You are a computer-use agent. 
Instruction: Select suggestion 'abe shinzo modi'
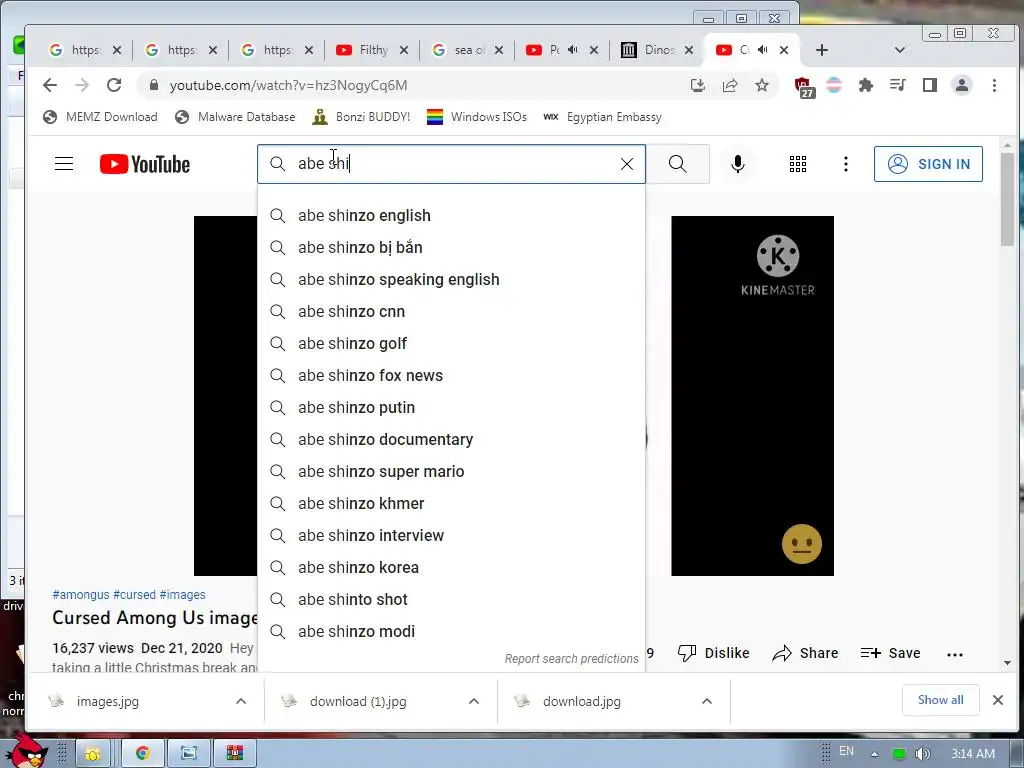tap(451, 632)
